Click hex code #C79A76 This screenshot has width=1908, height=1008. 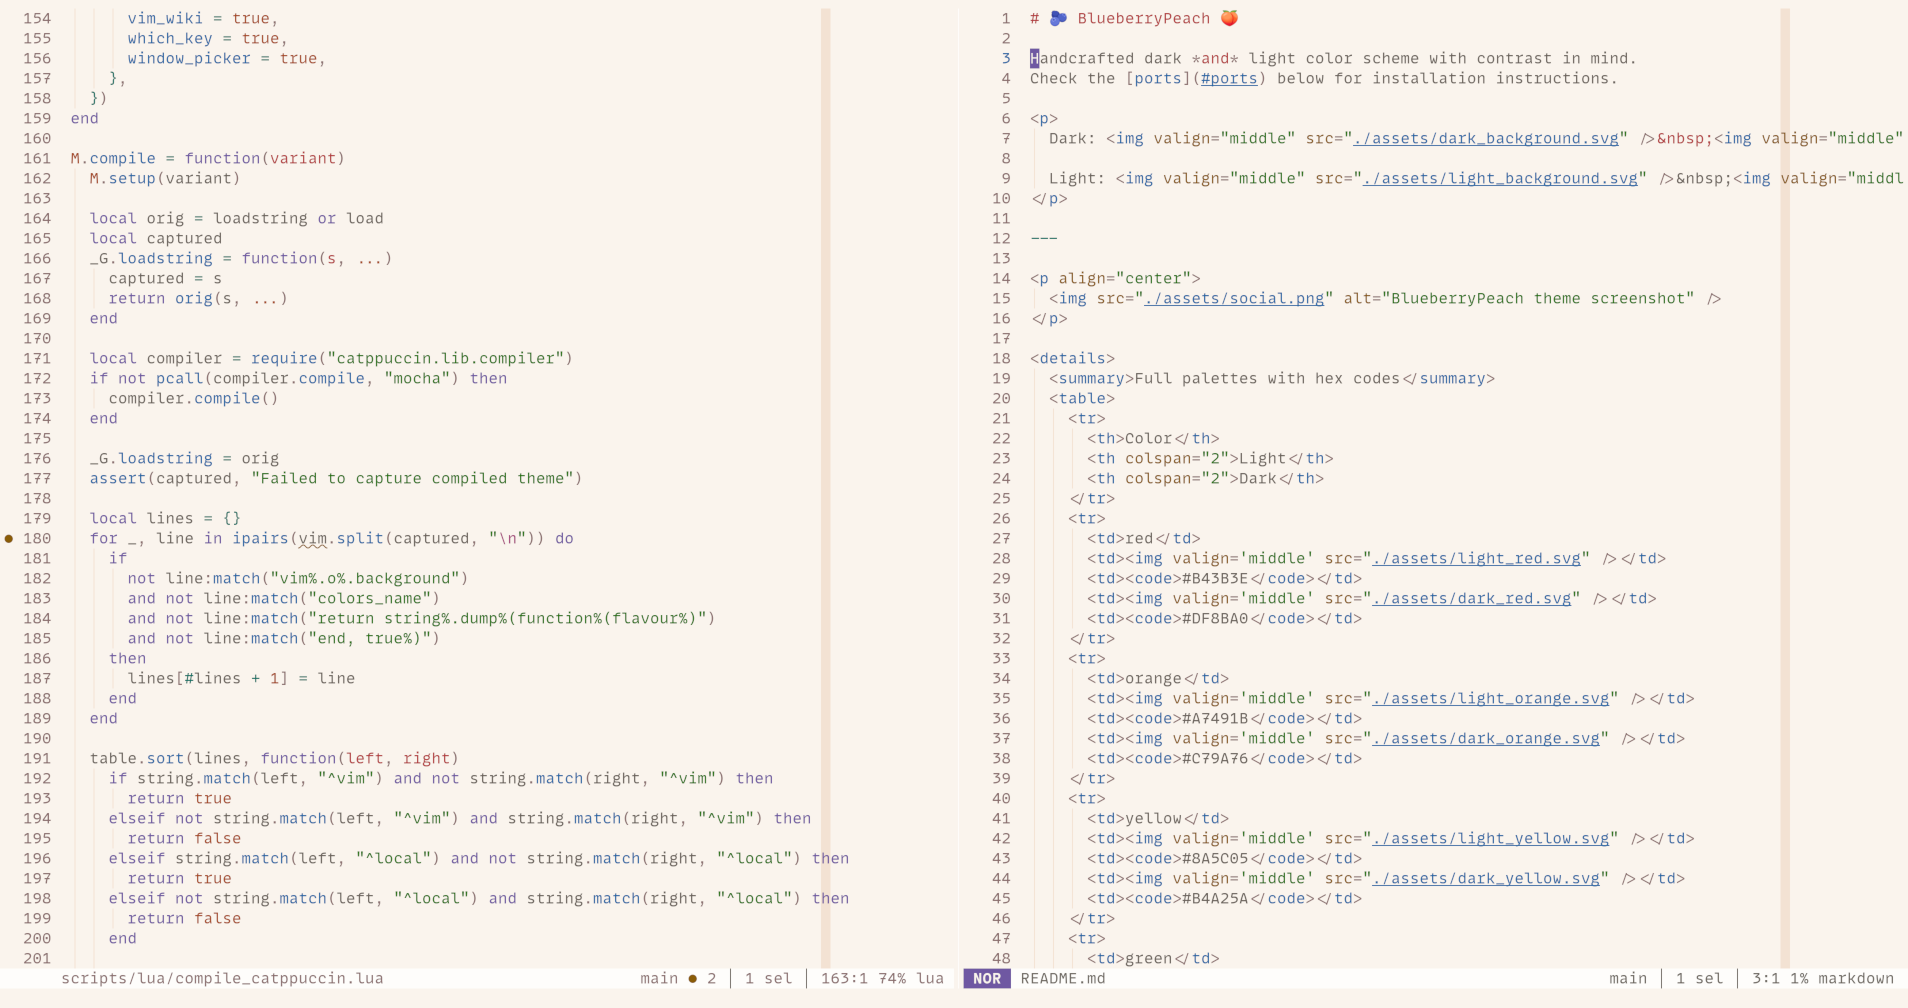pyautogui.click(x=1215, y=758)
